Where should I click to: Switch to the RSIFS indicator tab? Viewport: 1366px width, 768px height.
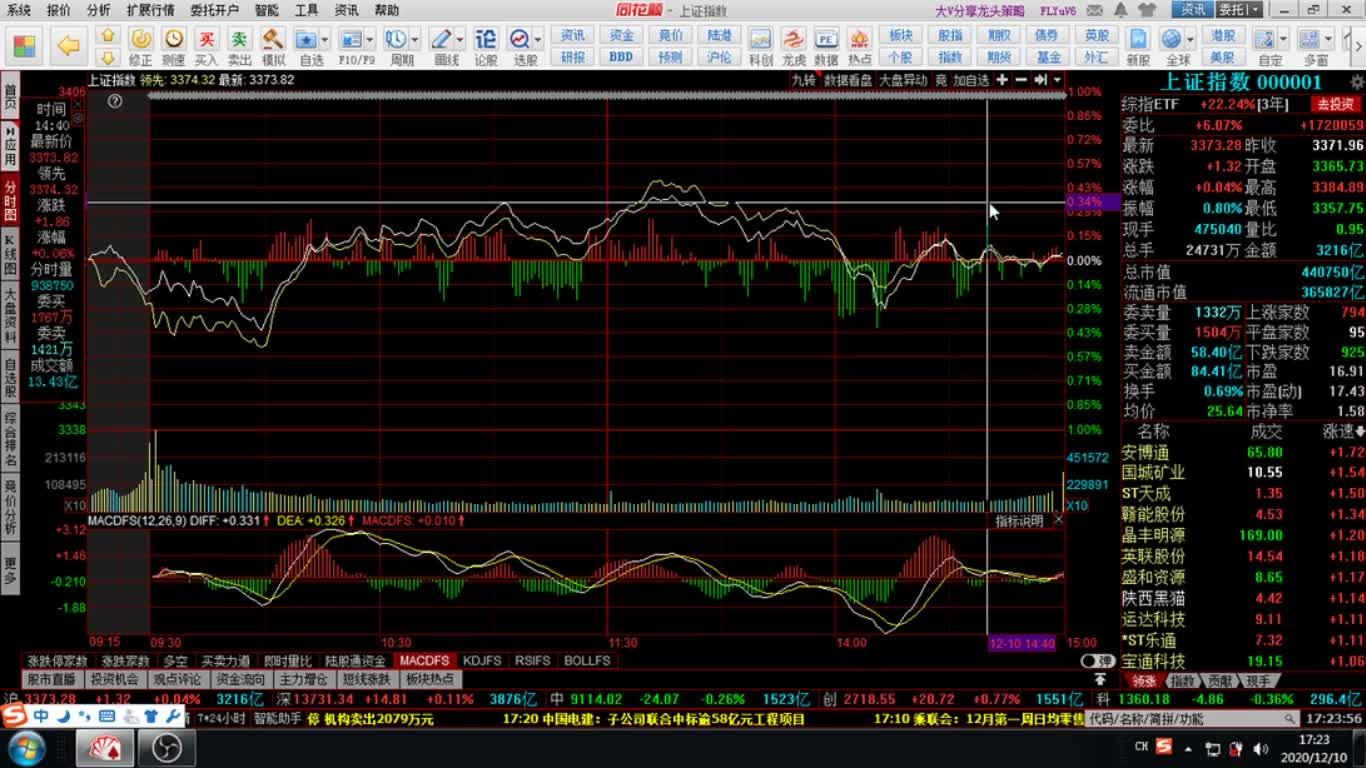click(533, 661)
